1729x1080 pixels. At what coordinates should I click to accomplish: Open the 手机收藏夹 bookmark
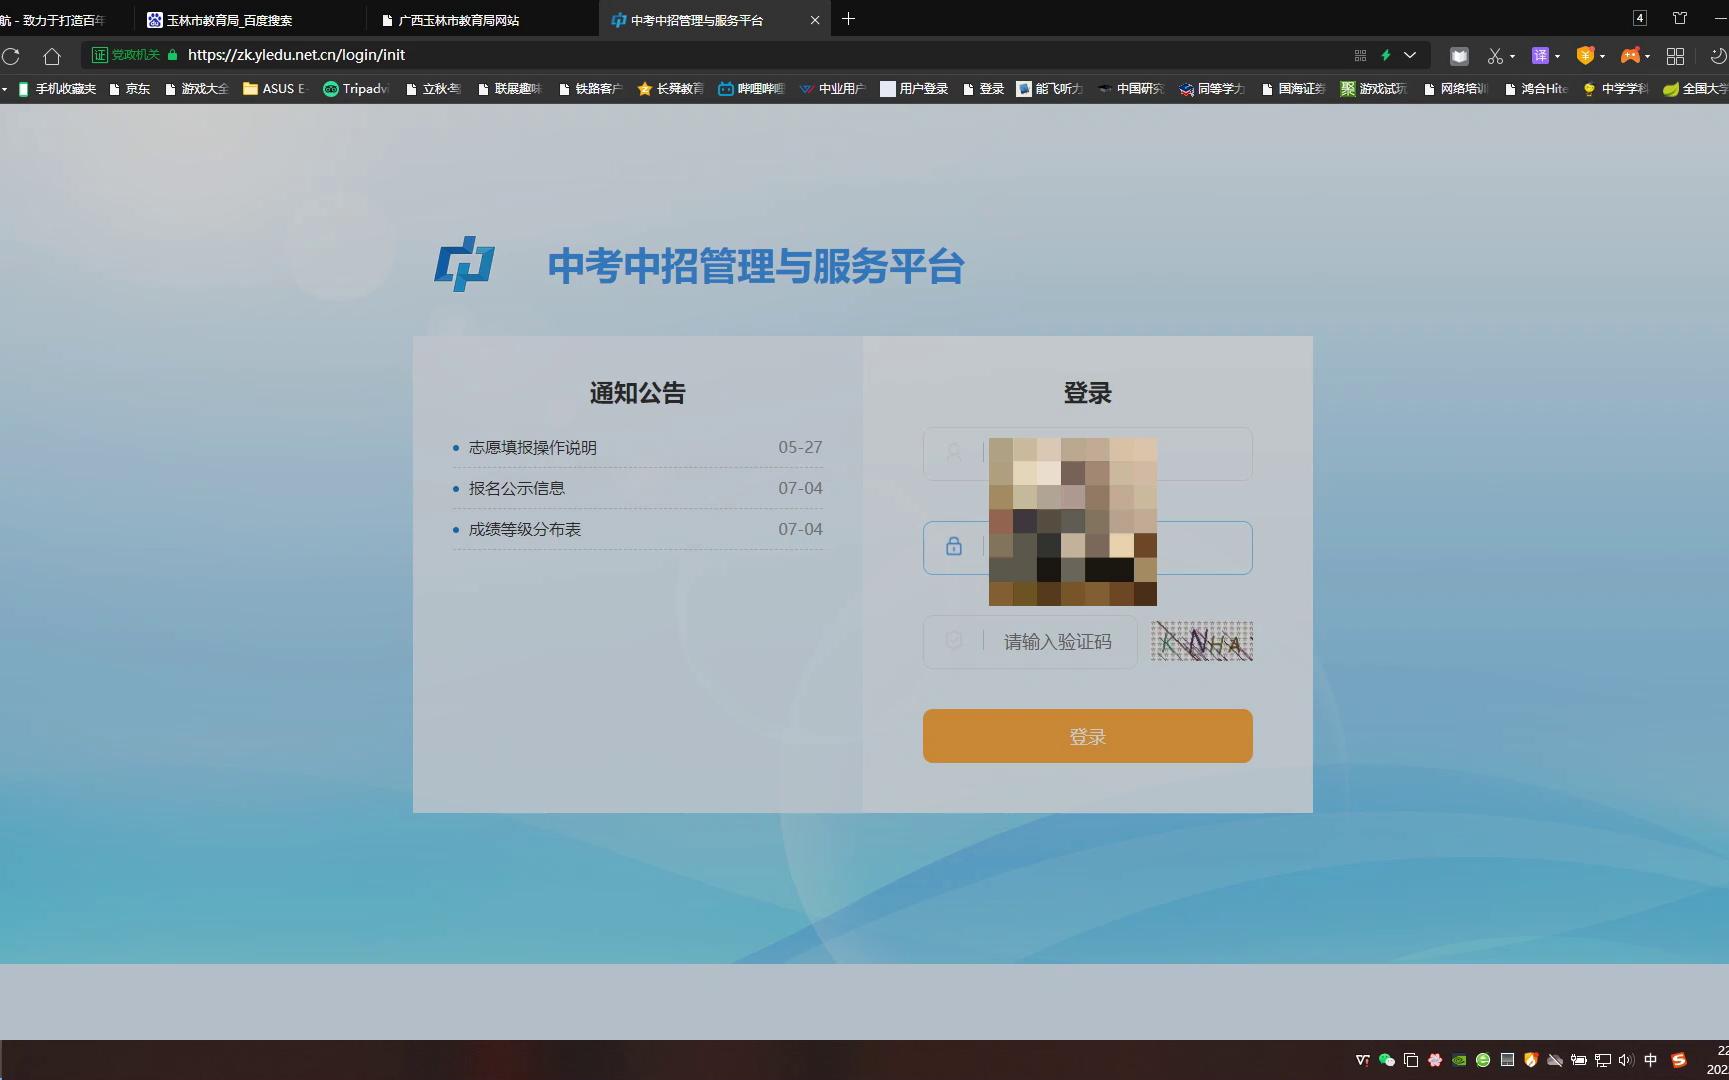coord(57,89)
